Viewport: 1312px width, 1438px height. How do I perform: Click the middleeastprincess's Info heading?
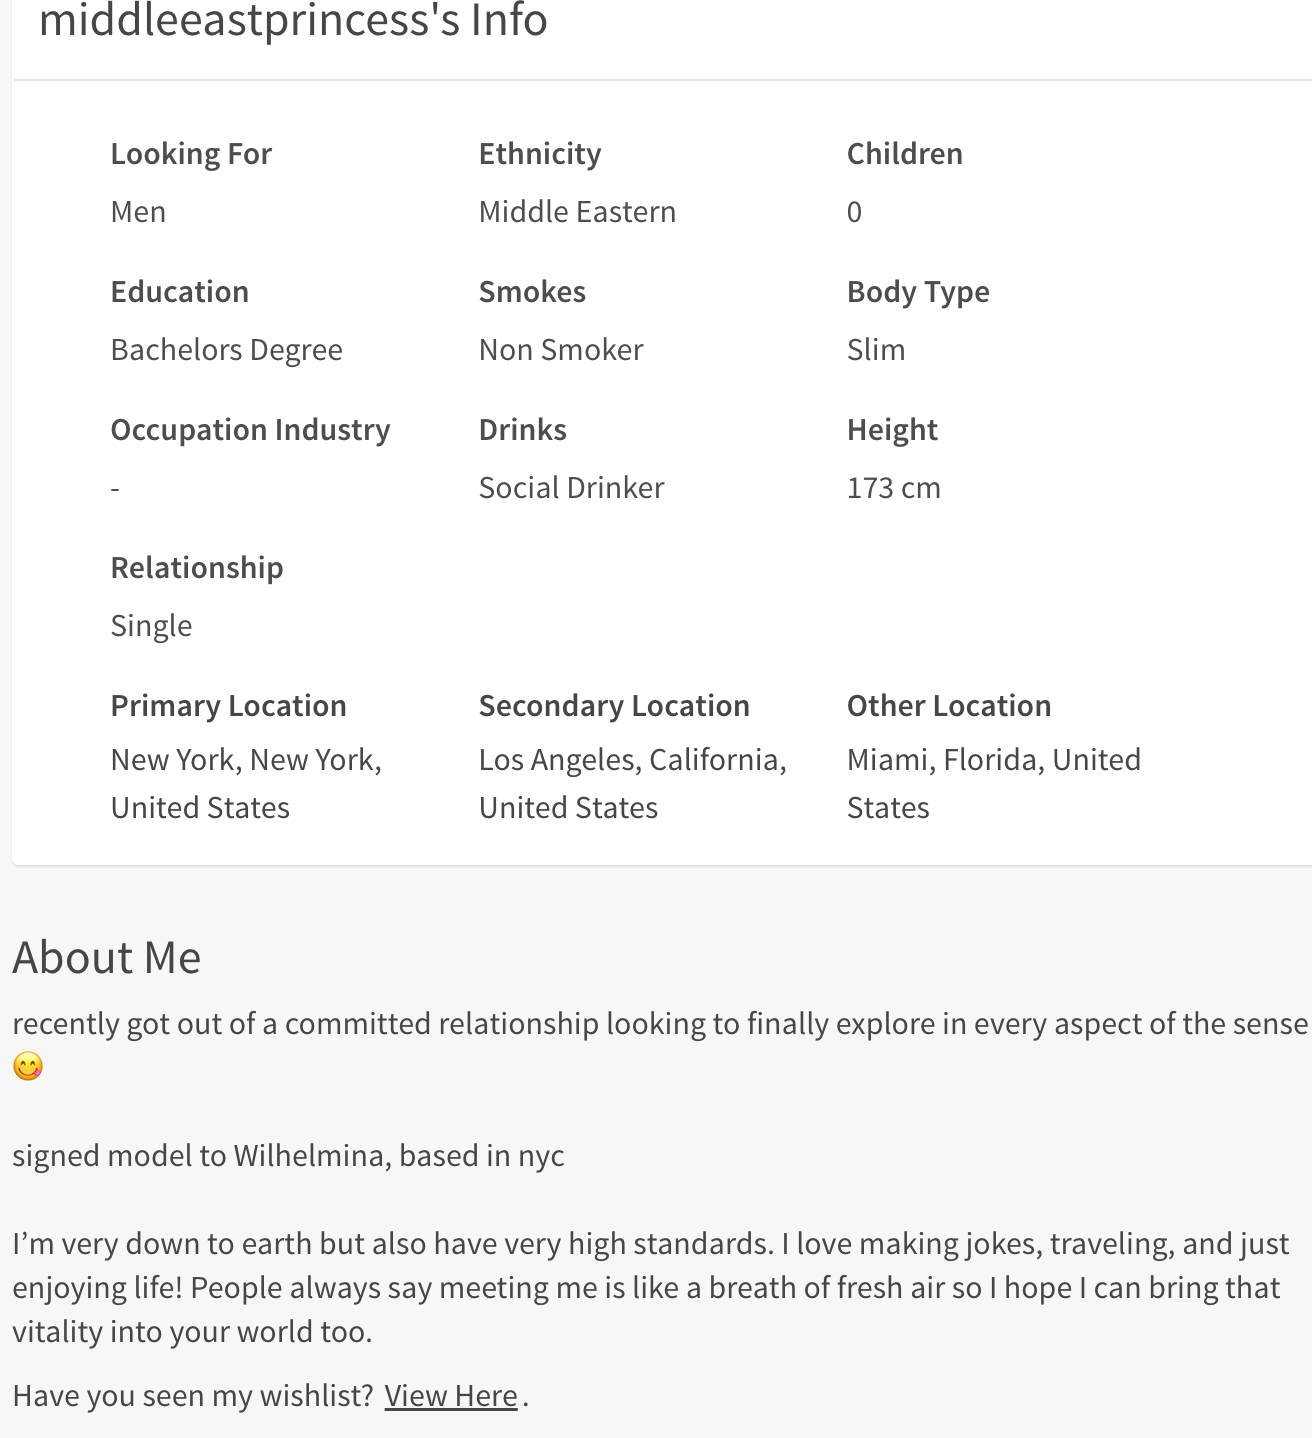click(293, 20)
